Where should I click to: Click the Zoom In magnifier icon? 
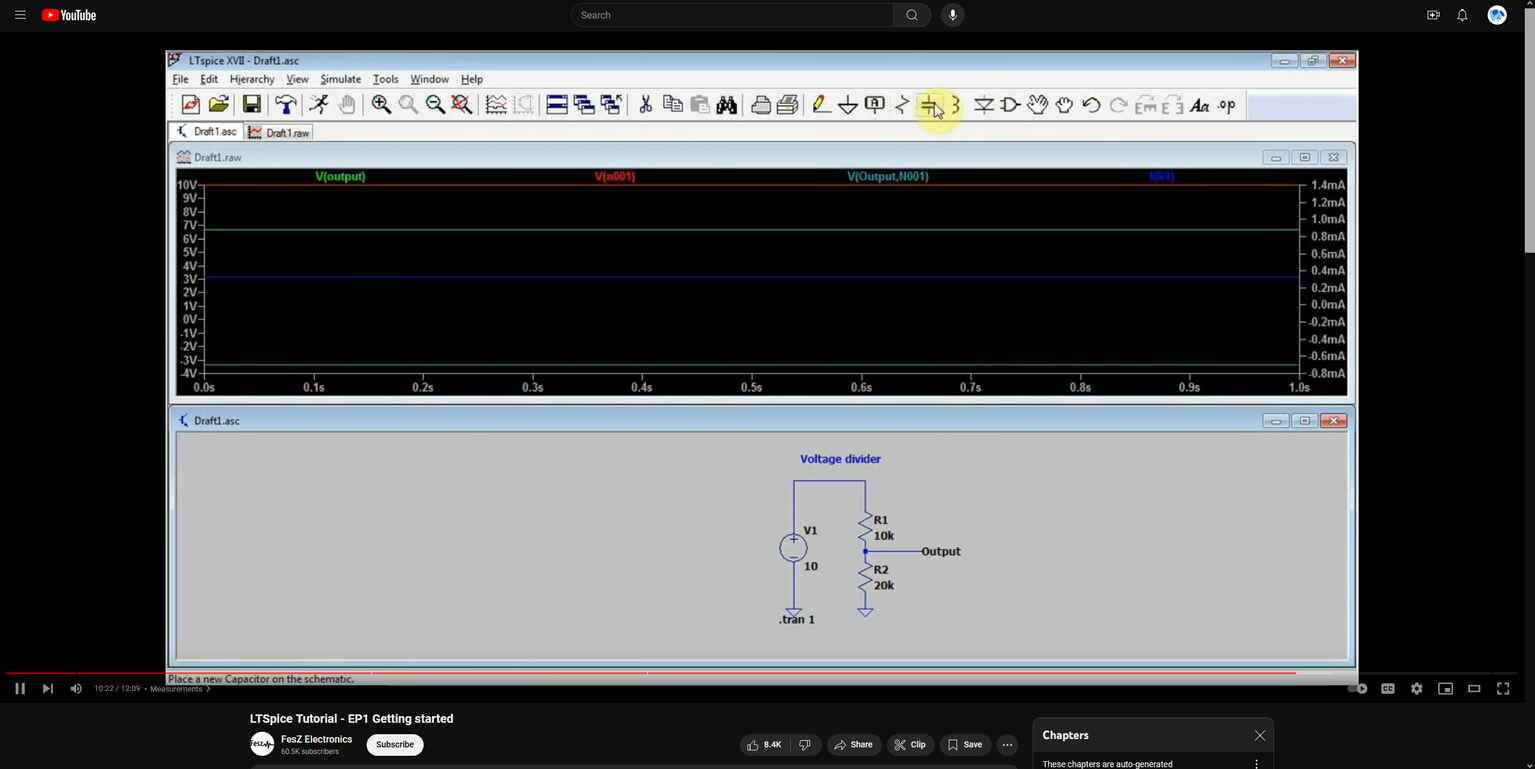[x=381, y=105]
